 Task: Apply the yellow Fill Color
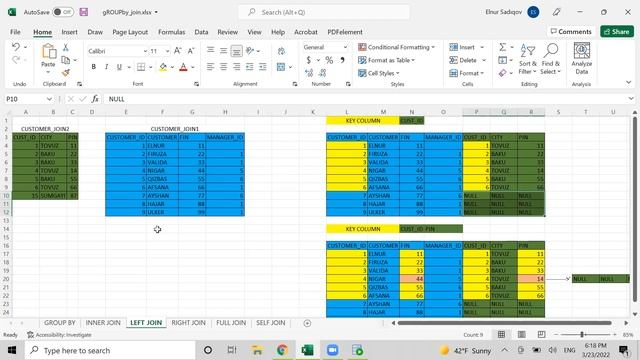click(163, 67)
